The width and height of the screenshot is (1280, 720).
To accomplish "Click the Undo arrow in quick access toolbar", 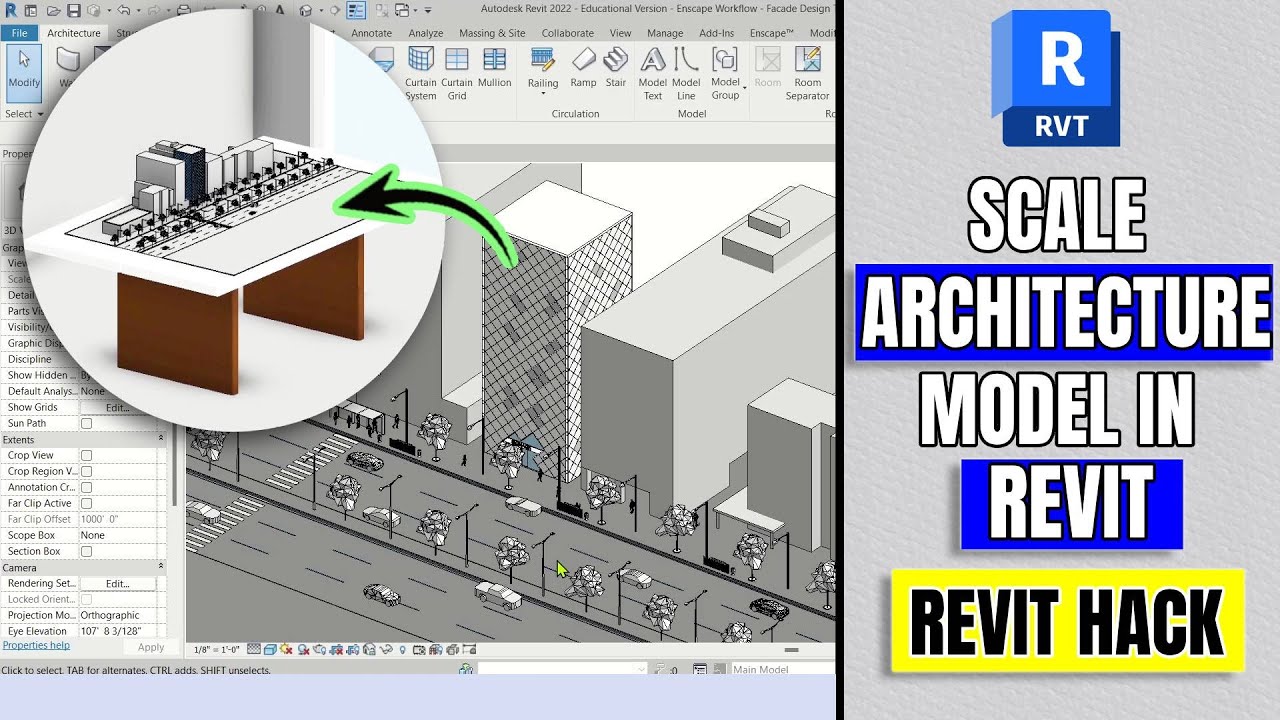I will 123,10.
